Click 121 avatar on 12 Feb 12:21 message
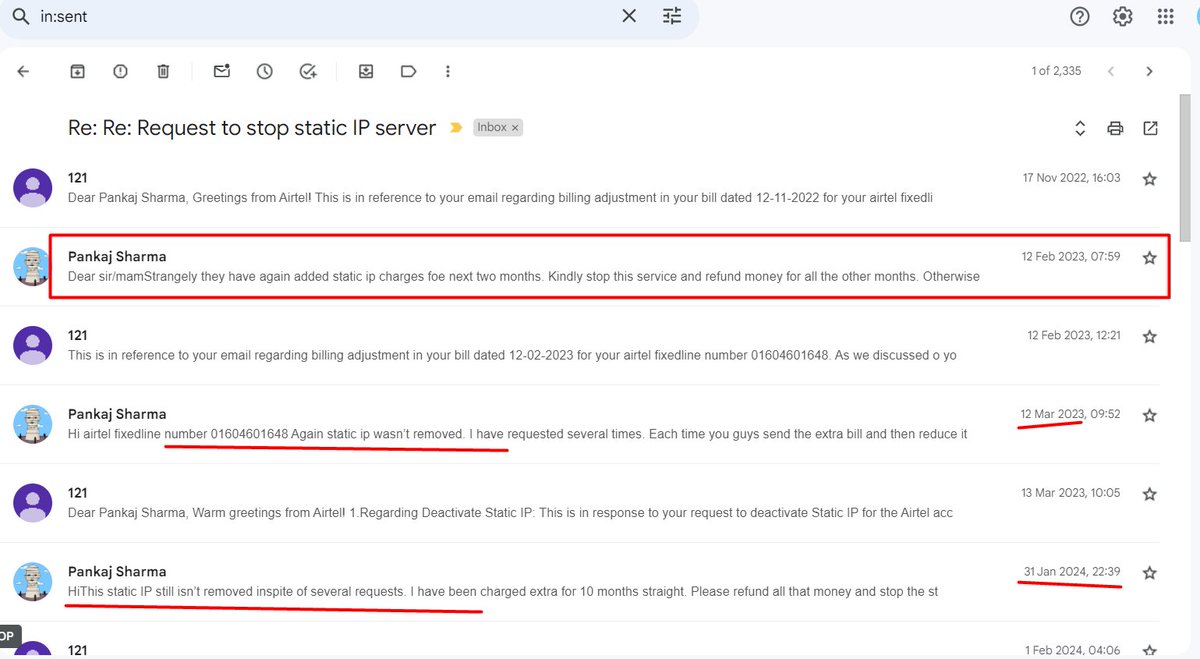 pyautogui.click(x=33, y=345)
